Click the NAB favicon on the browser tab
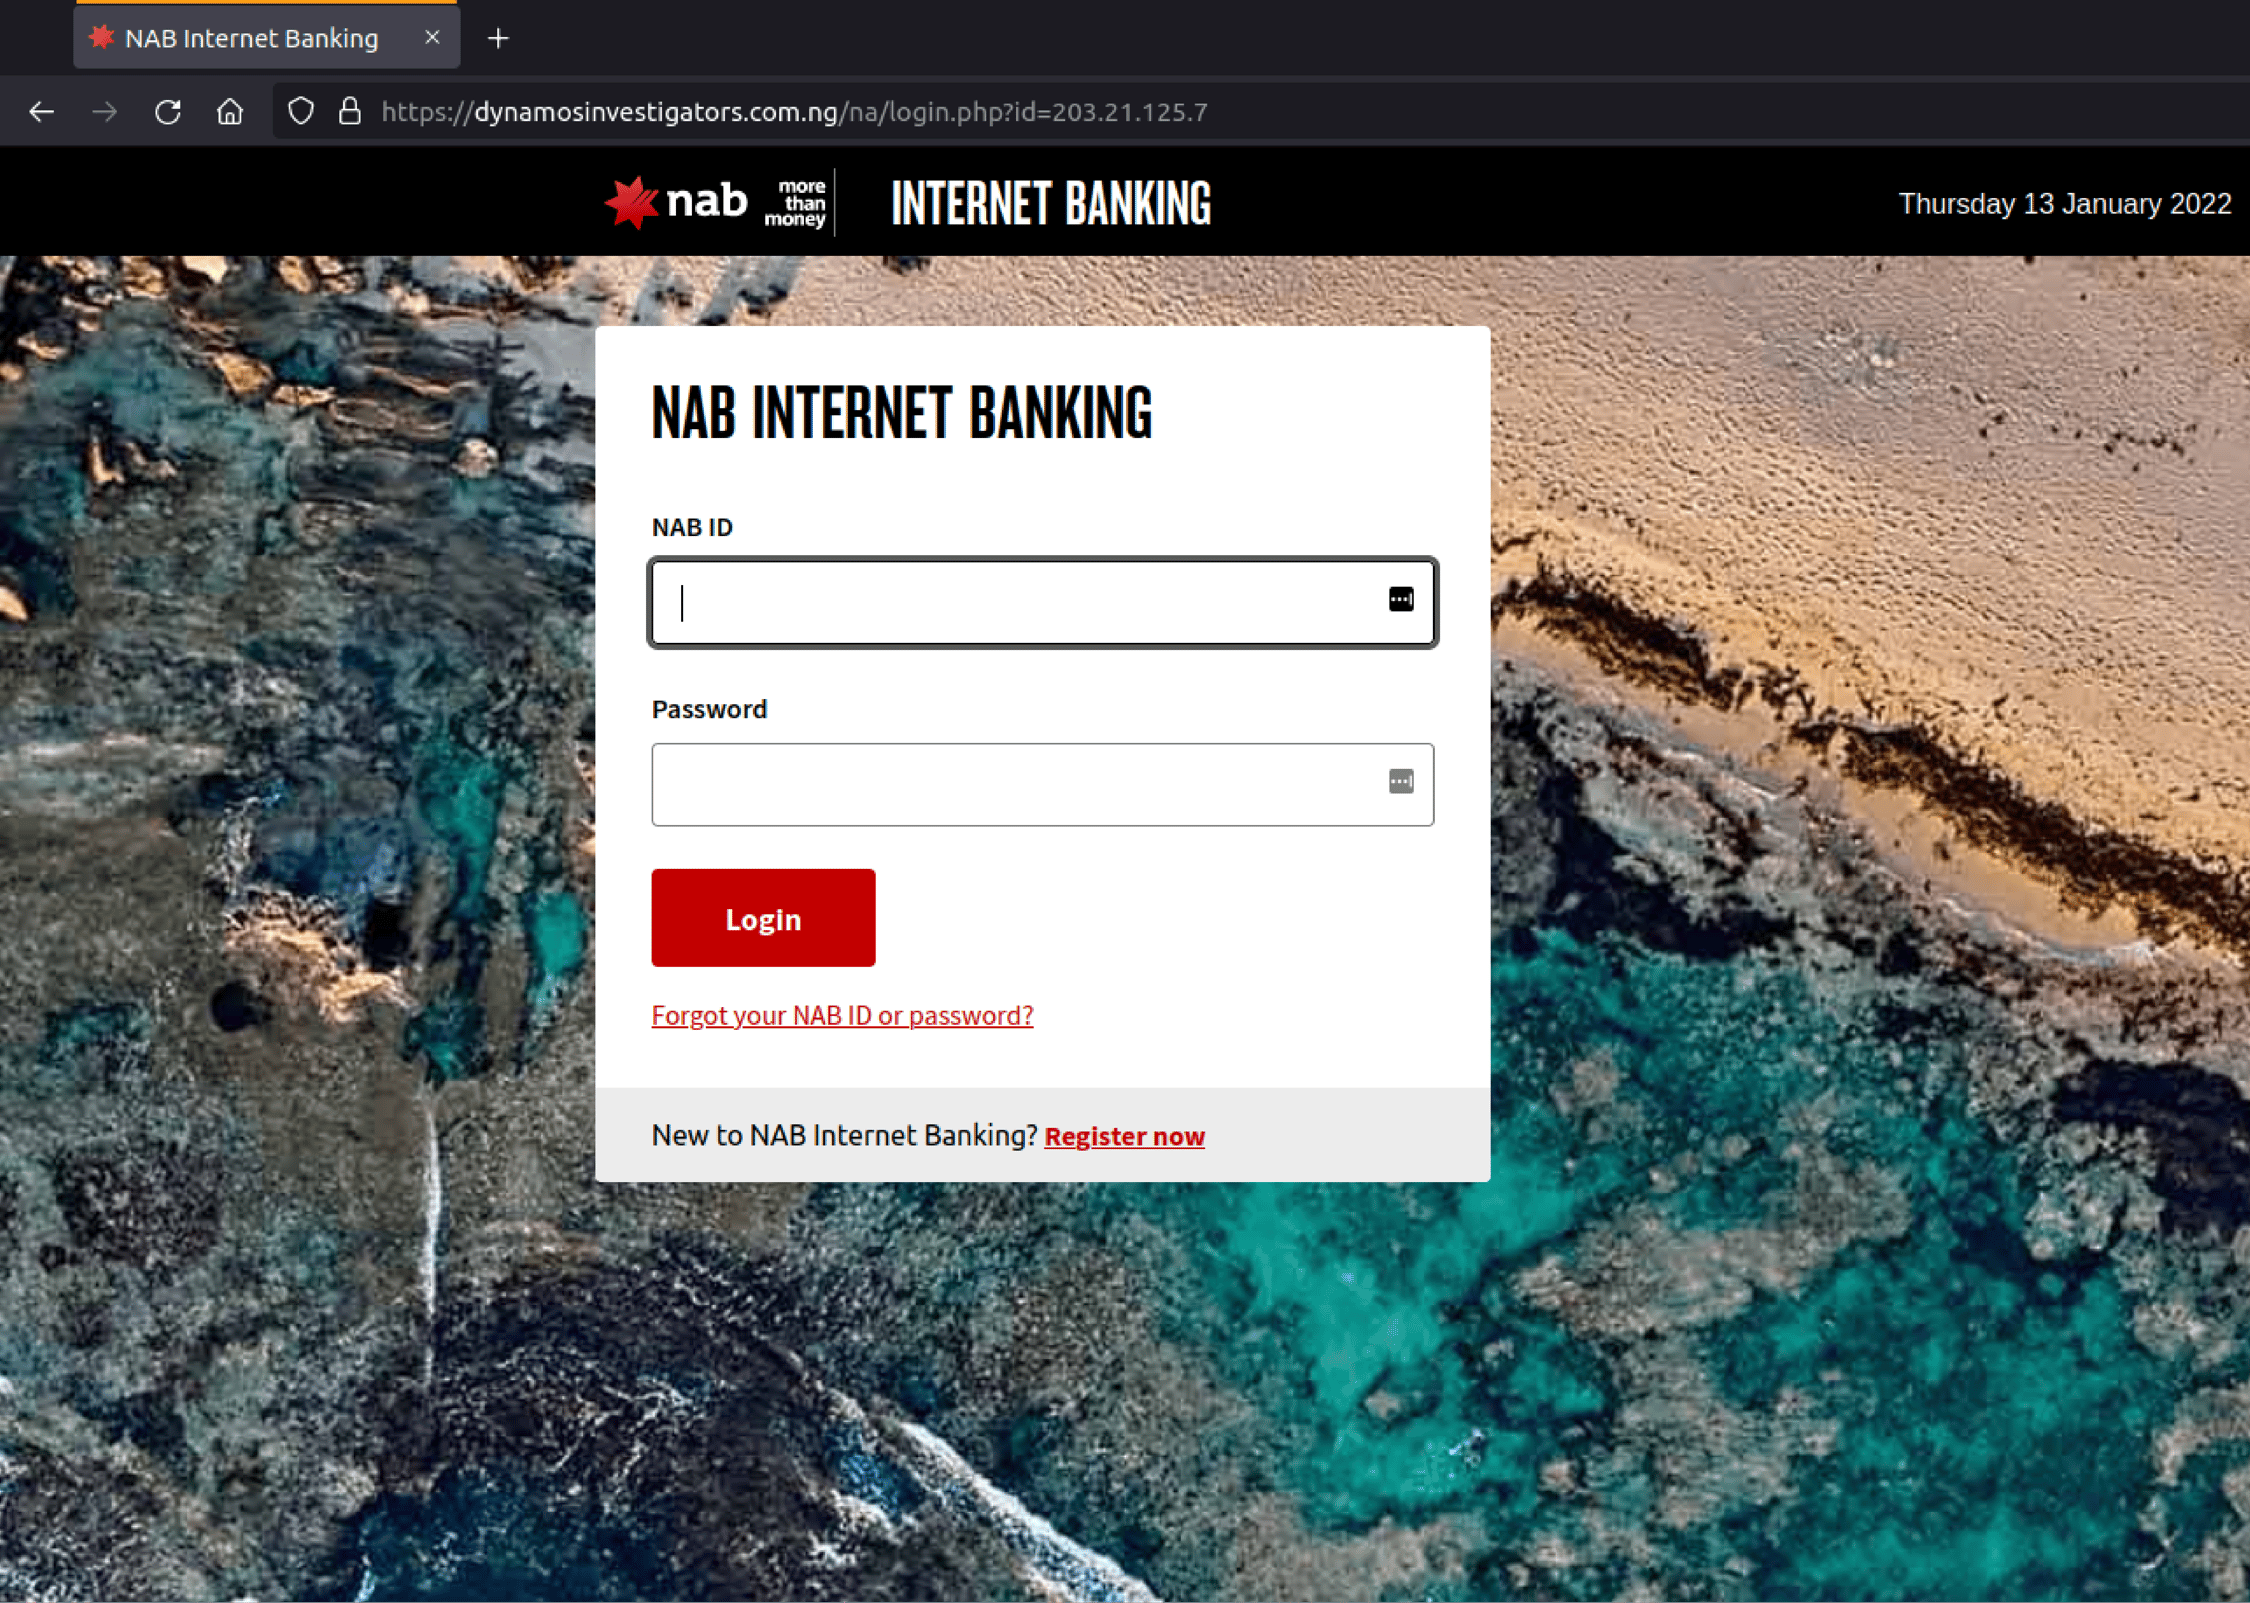The width and height of the screenshot is (2250, 1603). point(102,38)
